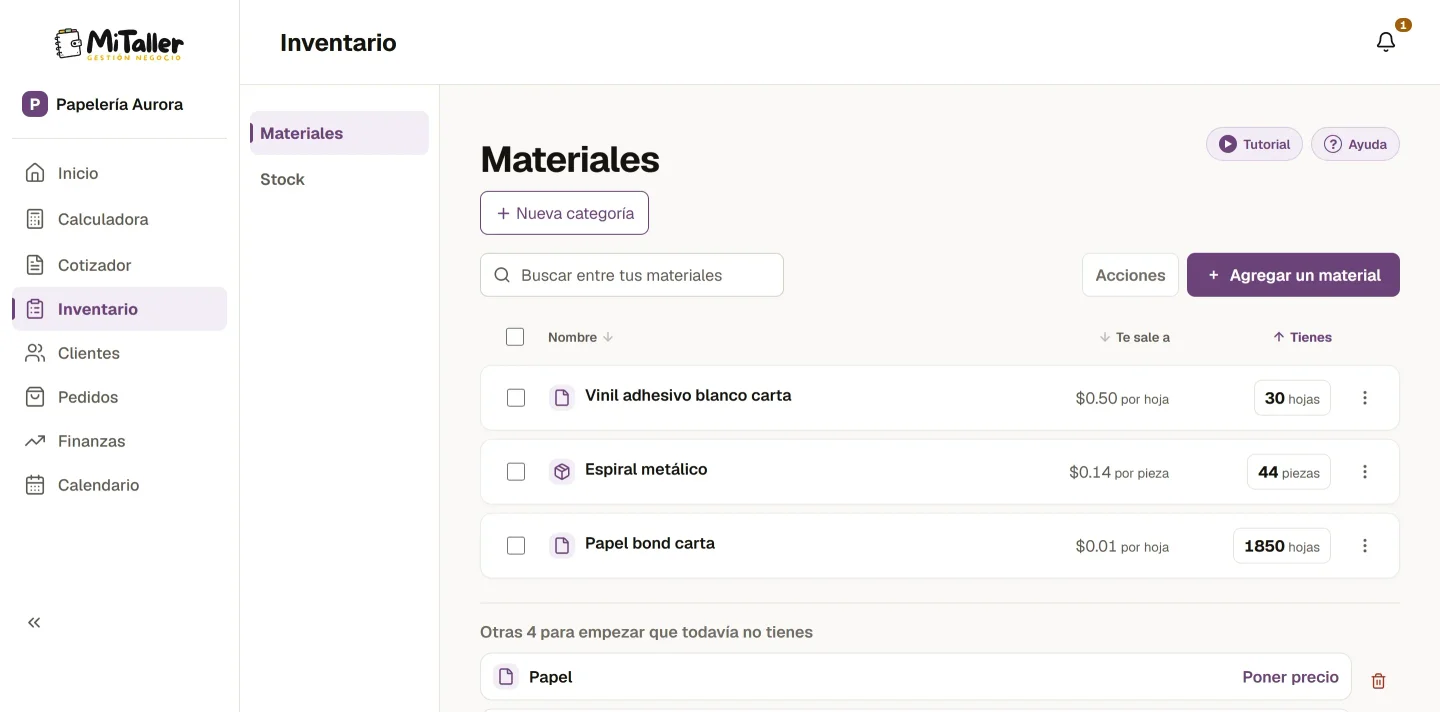Open Clientes section
Viewport: 1440px width, 712px height.
pyautogui.click(x=119, y=353)
